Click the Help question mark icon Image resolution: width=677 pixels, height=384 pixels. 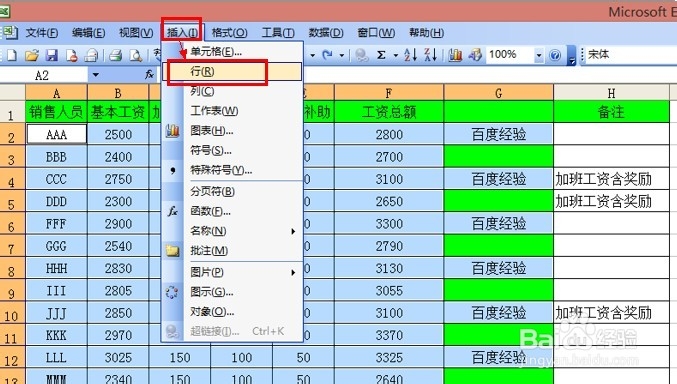tap(555, 55)
